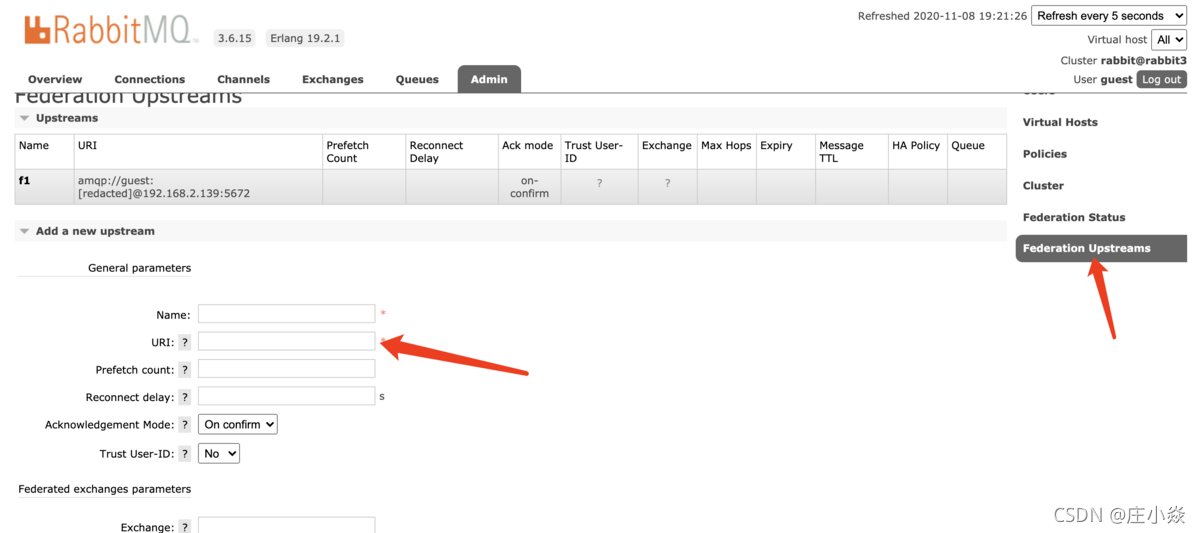This screenshot has height=533, width=1200.
Task: Collapse the Upstreams section triangle
Action: pos(24,118)
